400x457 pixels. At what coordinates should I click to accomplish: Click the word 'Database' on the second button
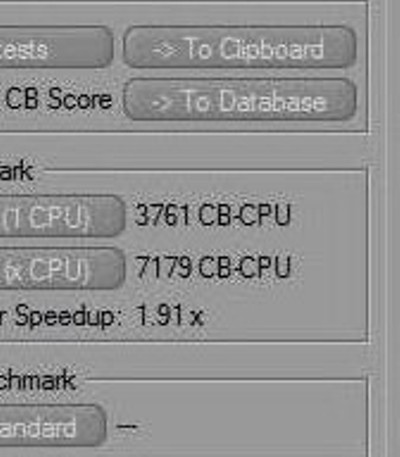[x=272, y=101]
